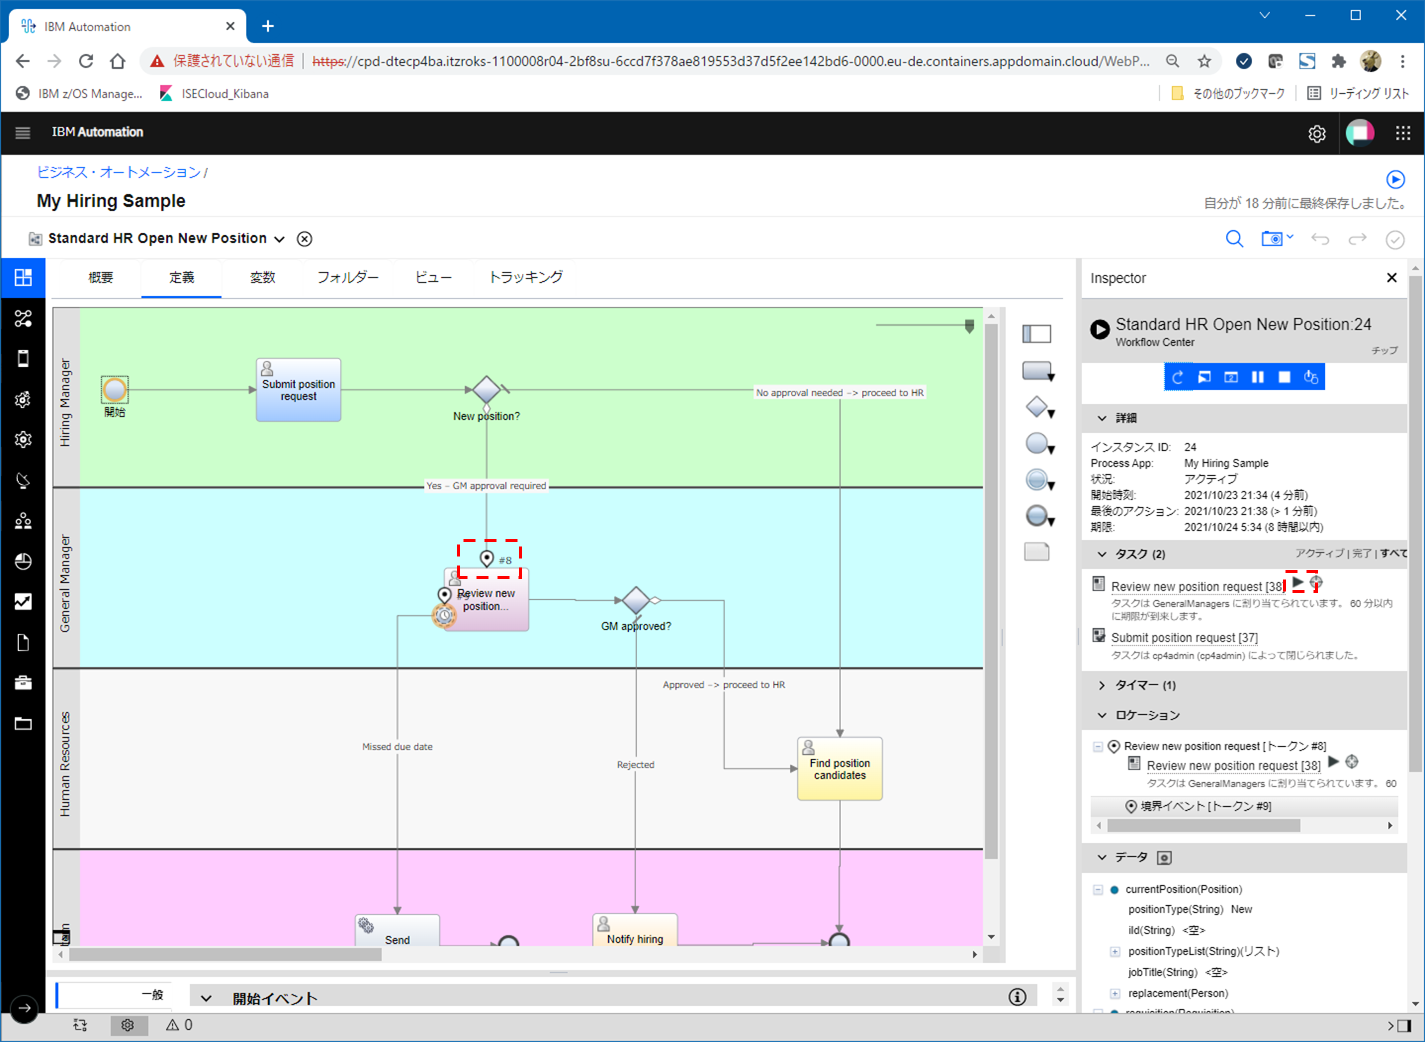1425x1042 pixels.
Task: Expand the left sidebar with arrow button
Action: tap(24, 1009)
